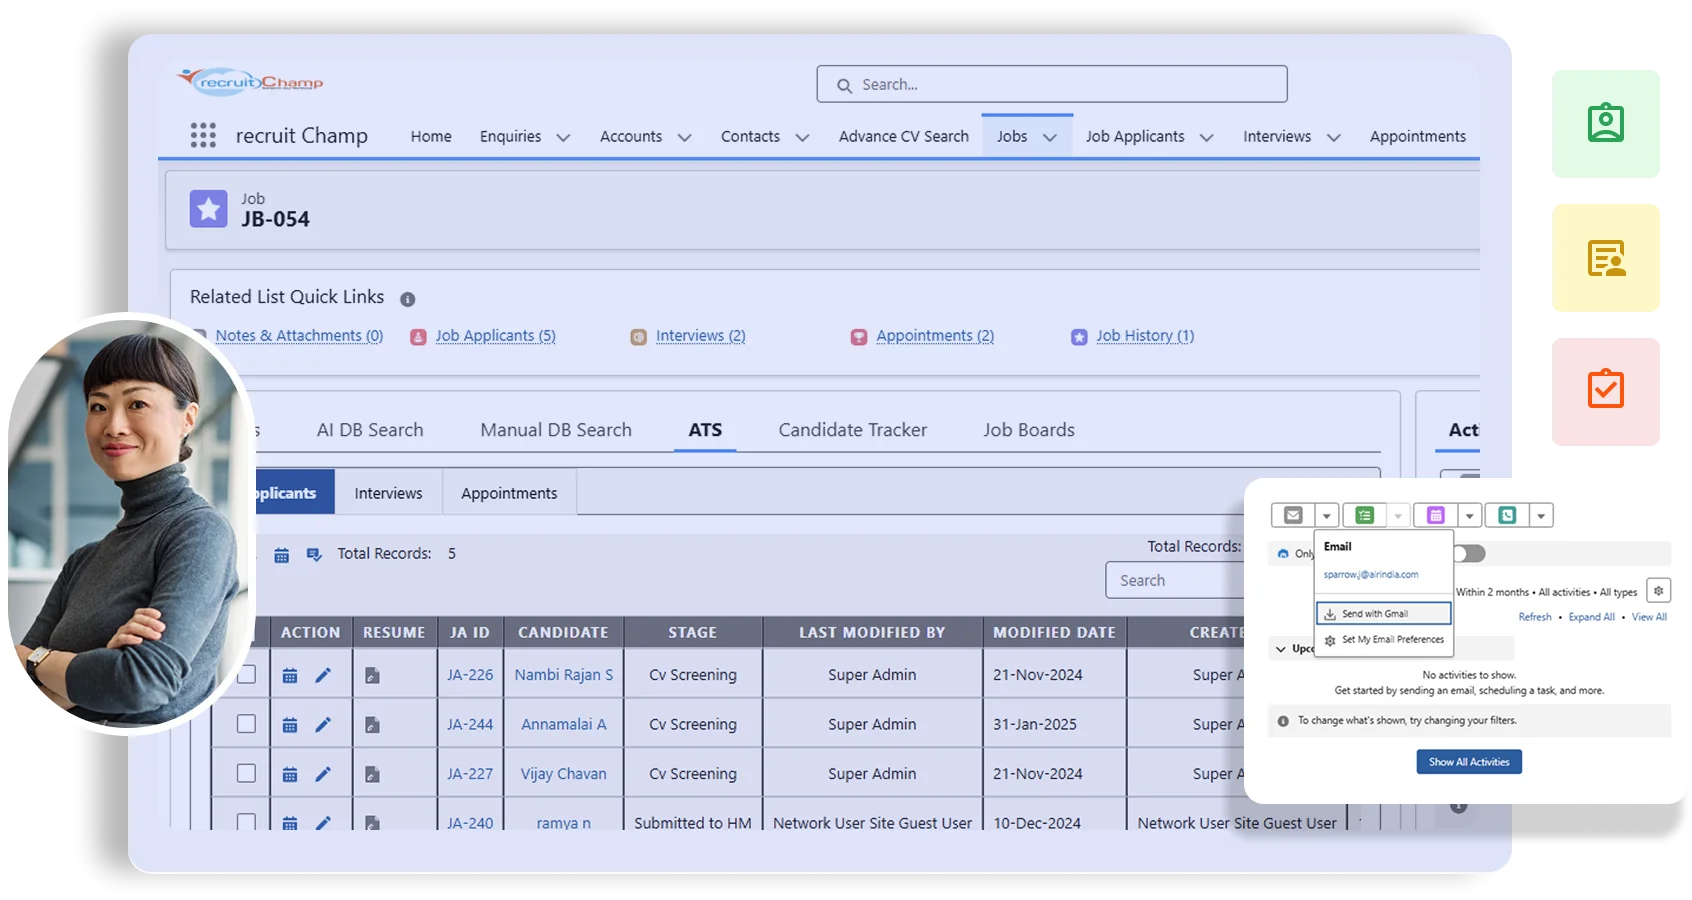Click the global Search field at top
The width and height of the screenshot is (1692, 900).
pos(1052,85)
